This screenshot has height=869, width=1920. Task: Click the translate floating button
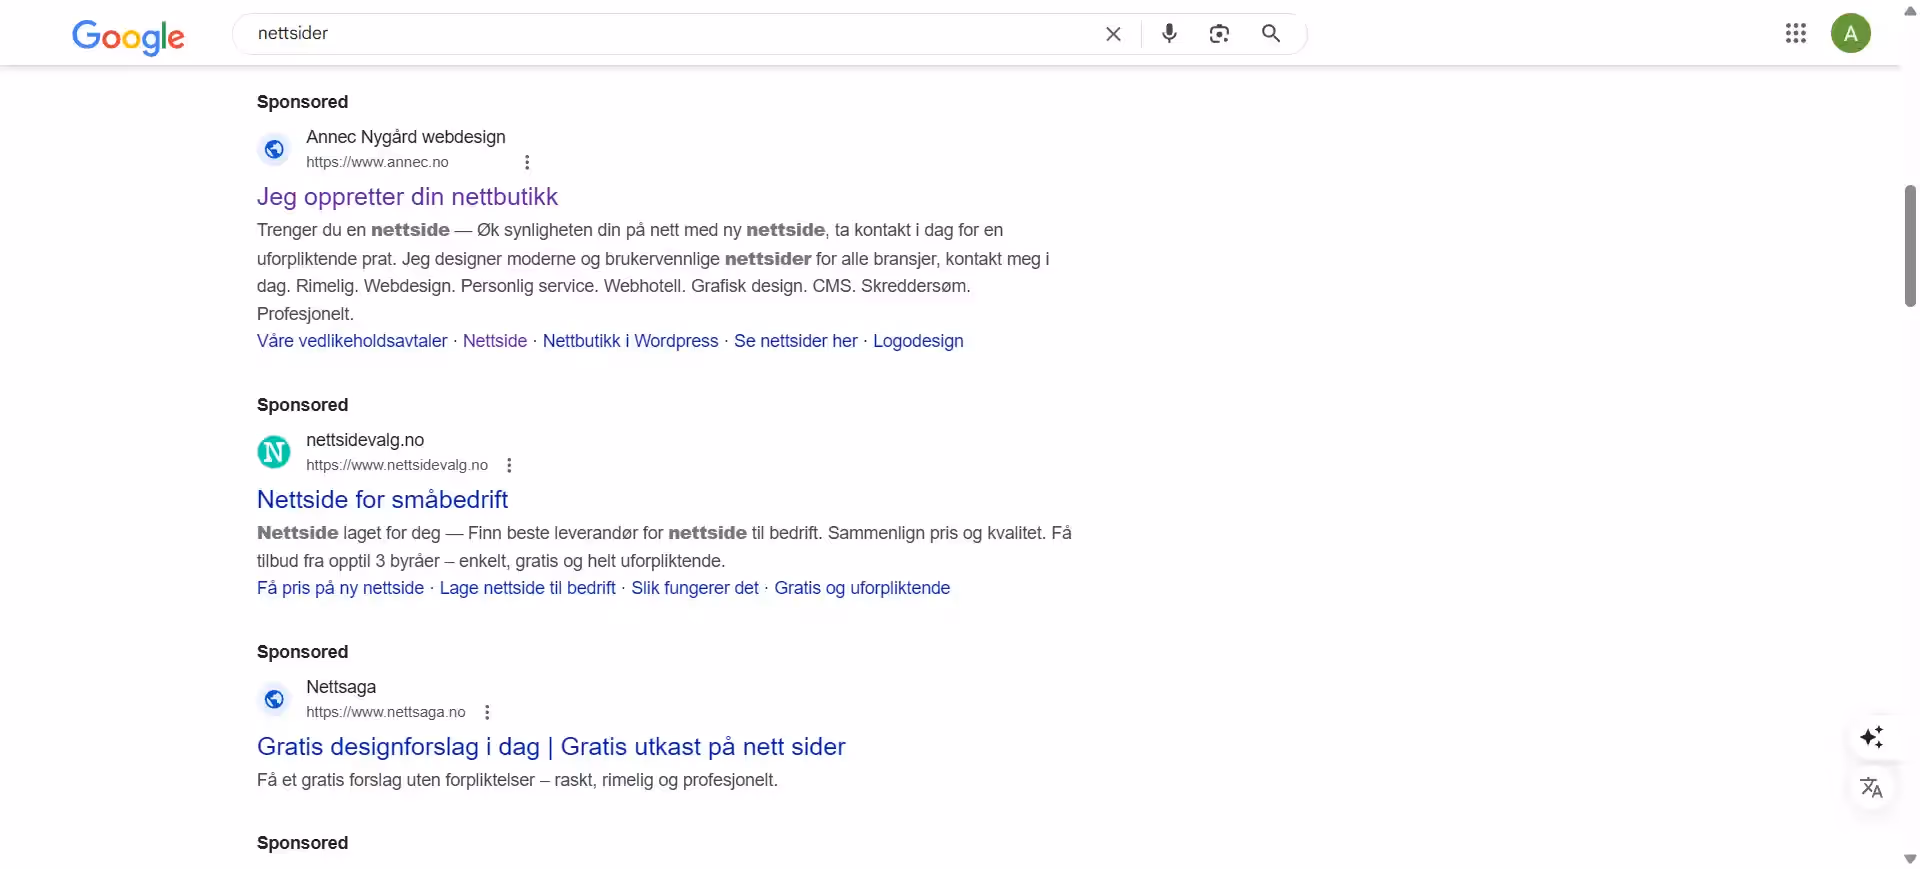coord(1871,788)
